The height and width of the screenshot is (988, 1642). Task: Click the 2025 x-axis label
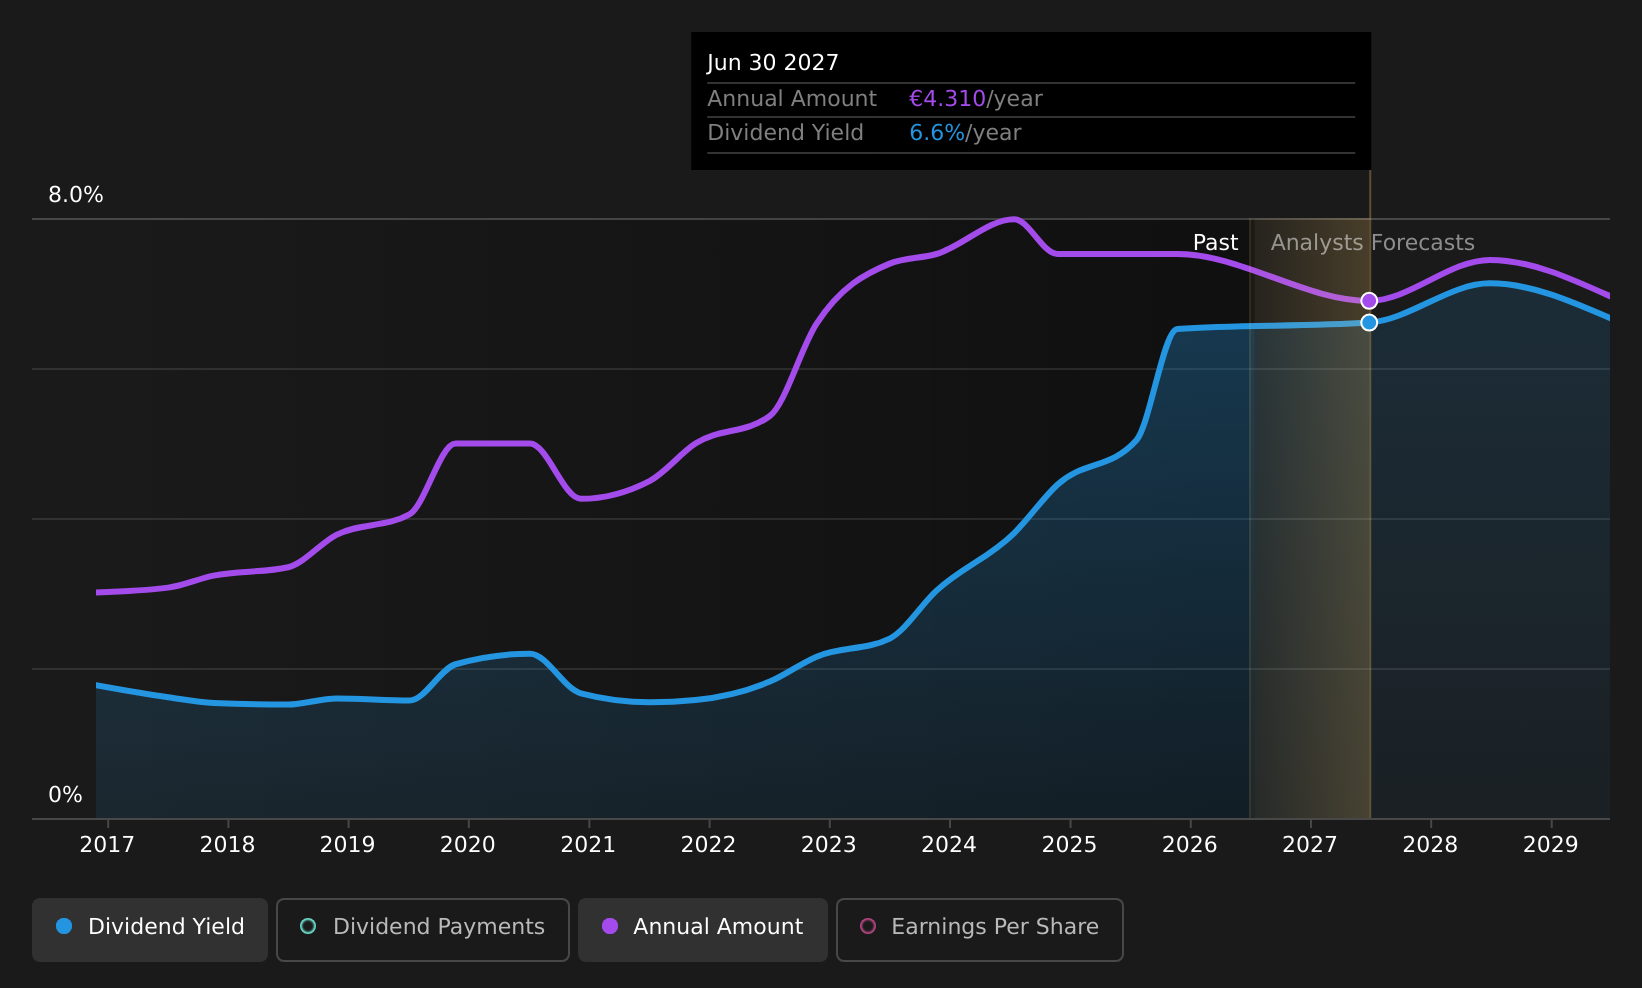pos(1069,845)
